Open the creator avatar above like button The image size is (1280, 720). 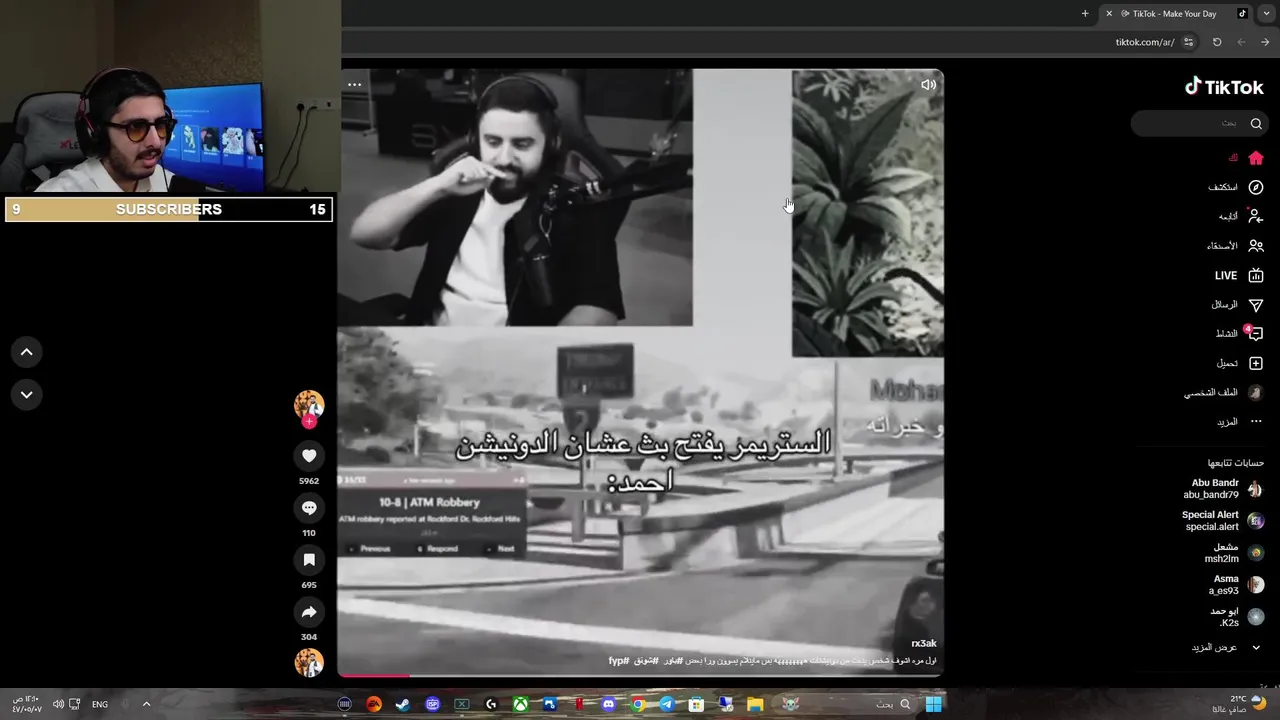[309, 404]
